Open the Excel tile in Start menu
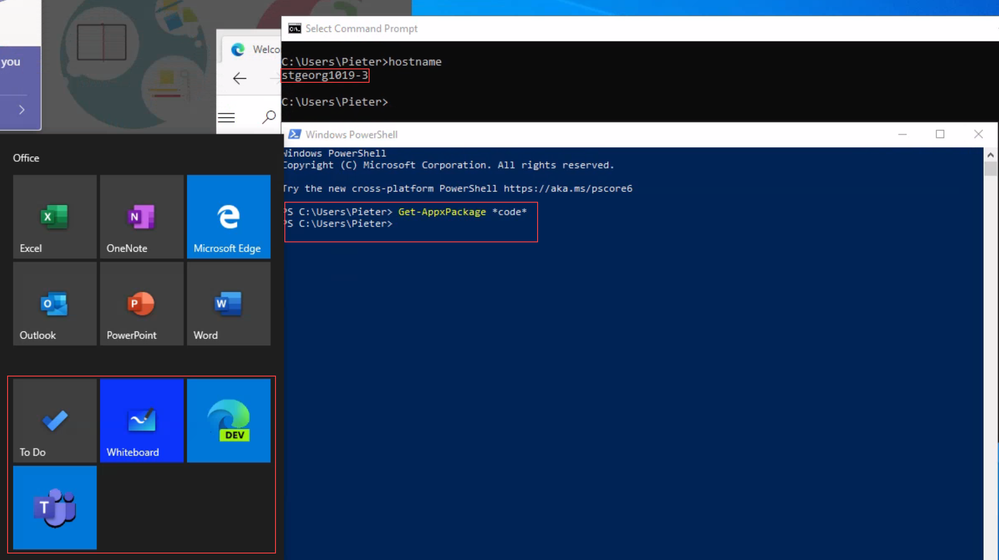The width and height of the screenshot is (999, 560). click(x=55, y=217)
